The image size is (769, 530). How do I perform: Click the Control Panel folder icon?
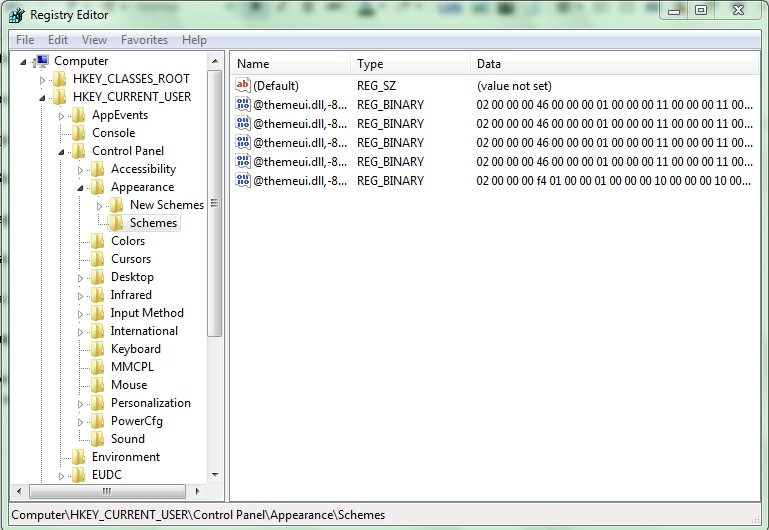(78, 151)
